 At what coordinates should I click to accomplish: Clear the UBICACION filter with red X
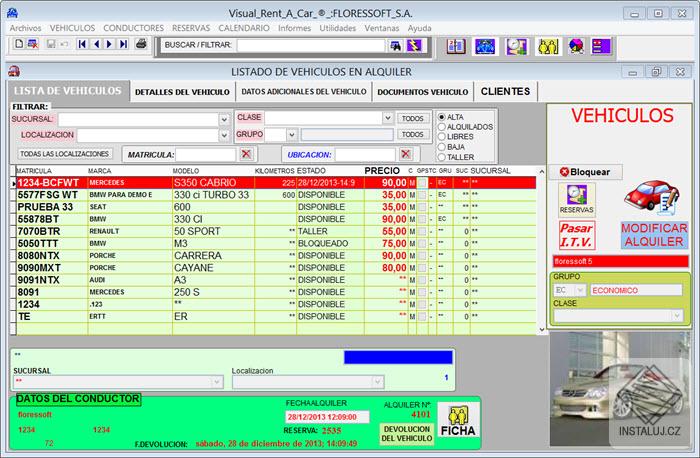pyautogui.click(x=405, y=154)
